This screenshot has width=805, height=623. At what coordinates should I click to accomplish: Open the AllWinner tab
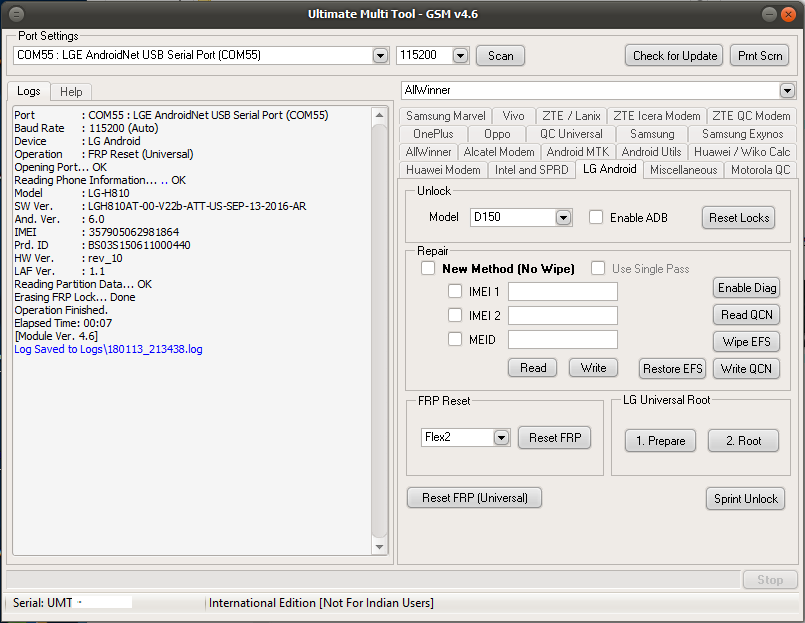pyautogui.click(x=428, y=152)
